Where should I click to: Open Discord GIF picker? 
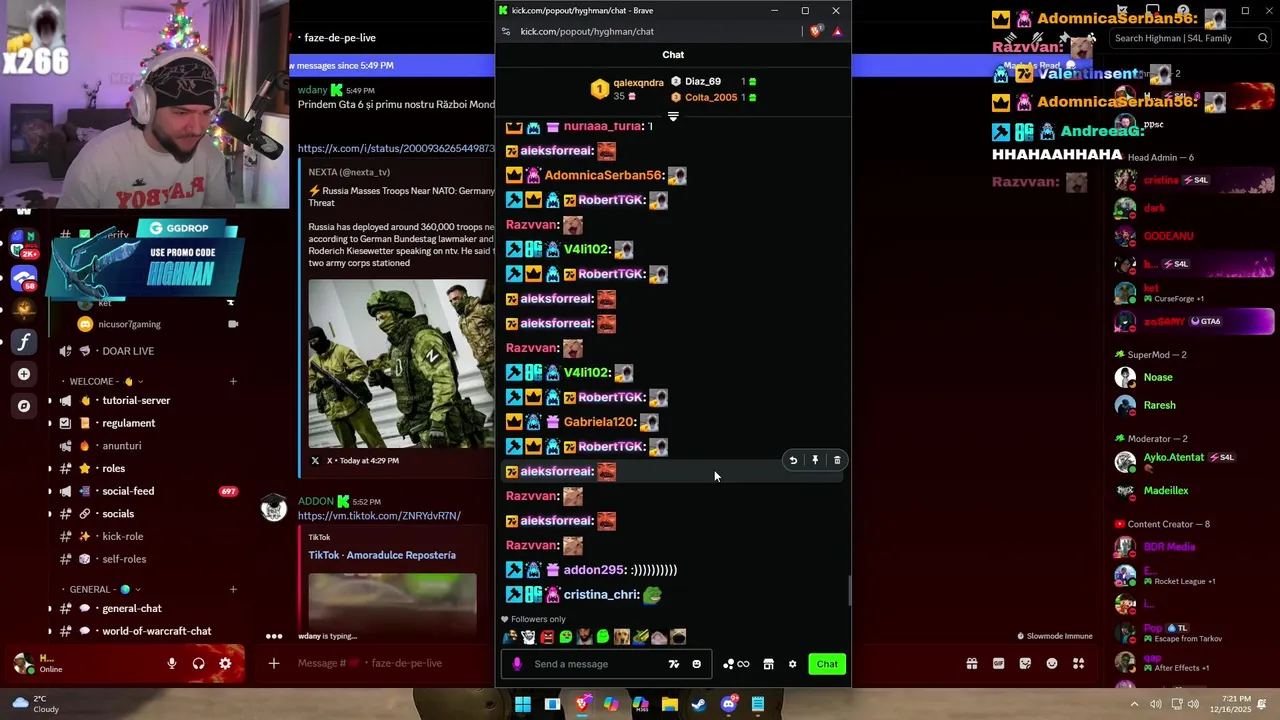(x=998, y=663)
